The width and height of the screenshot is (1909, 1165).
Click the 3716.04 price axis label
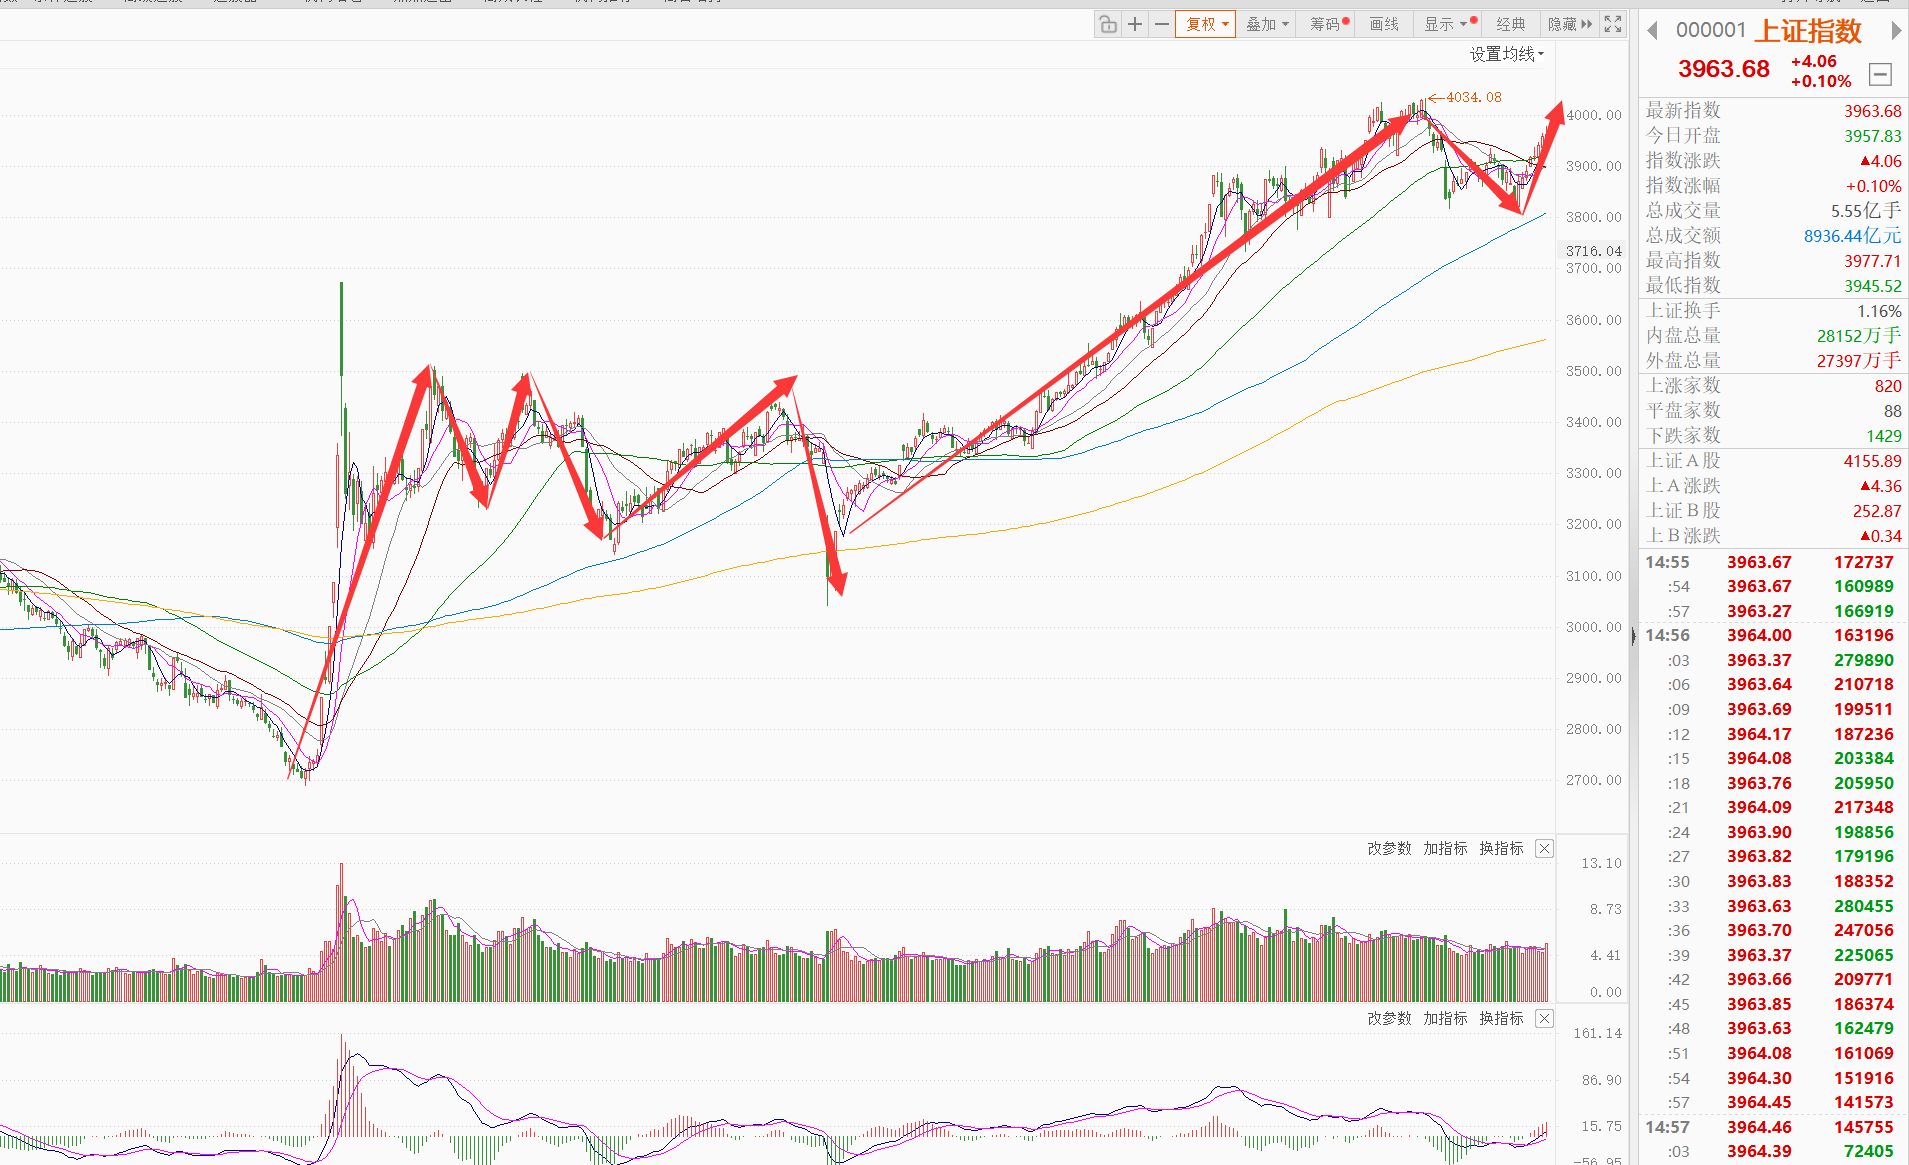tap(1593, 251)
